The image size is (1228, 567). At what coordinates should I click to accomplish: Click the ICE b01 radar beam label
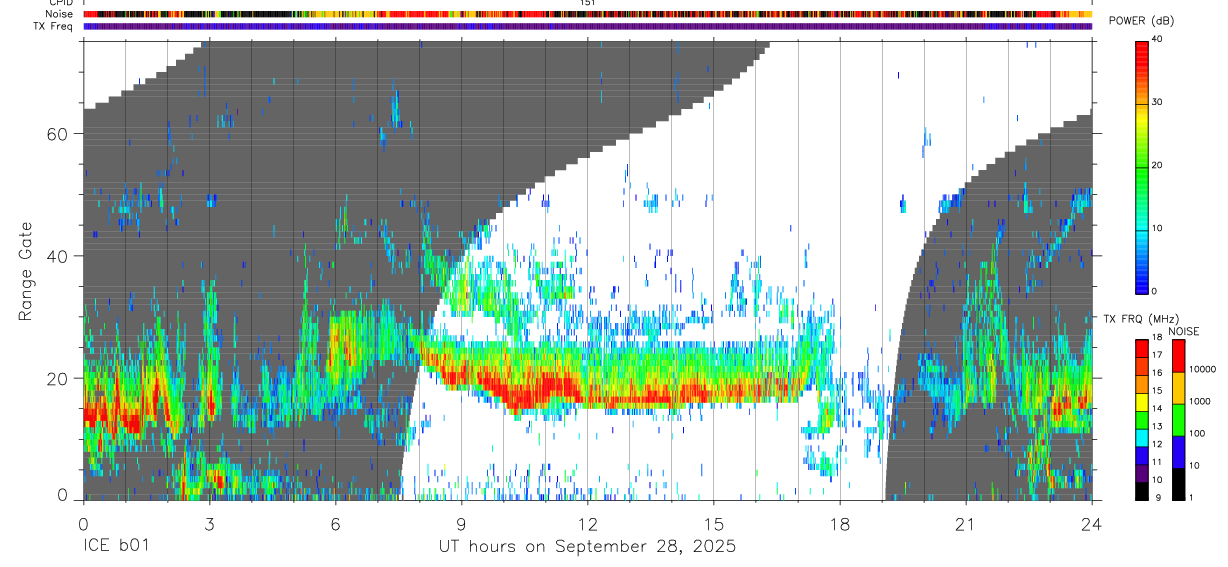click(x=118, y=547)
